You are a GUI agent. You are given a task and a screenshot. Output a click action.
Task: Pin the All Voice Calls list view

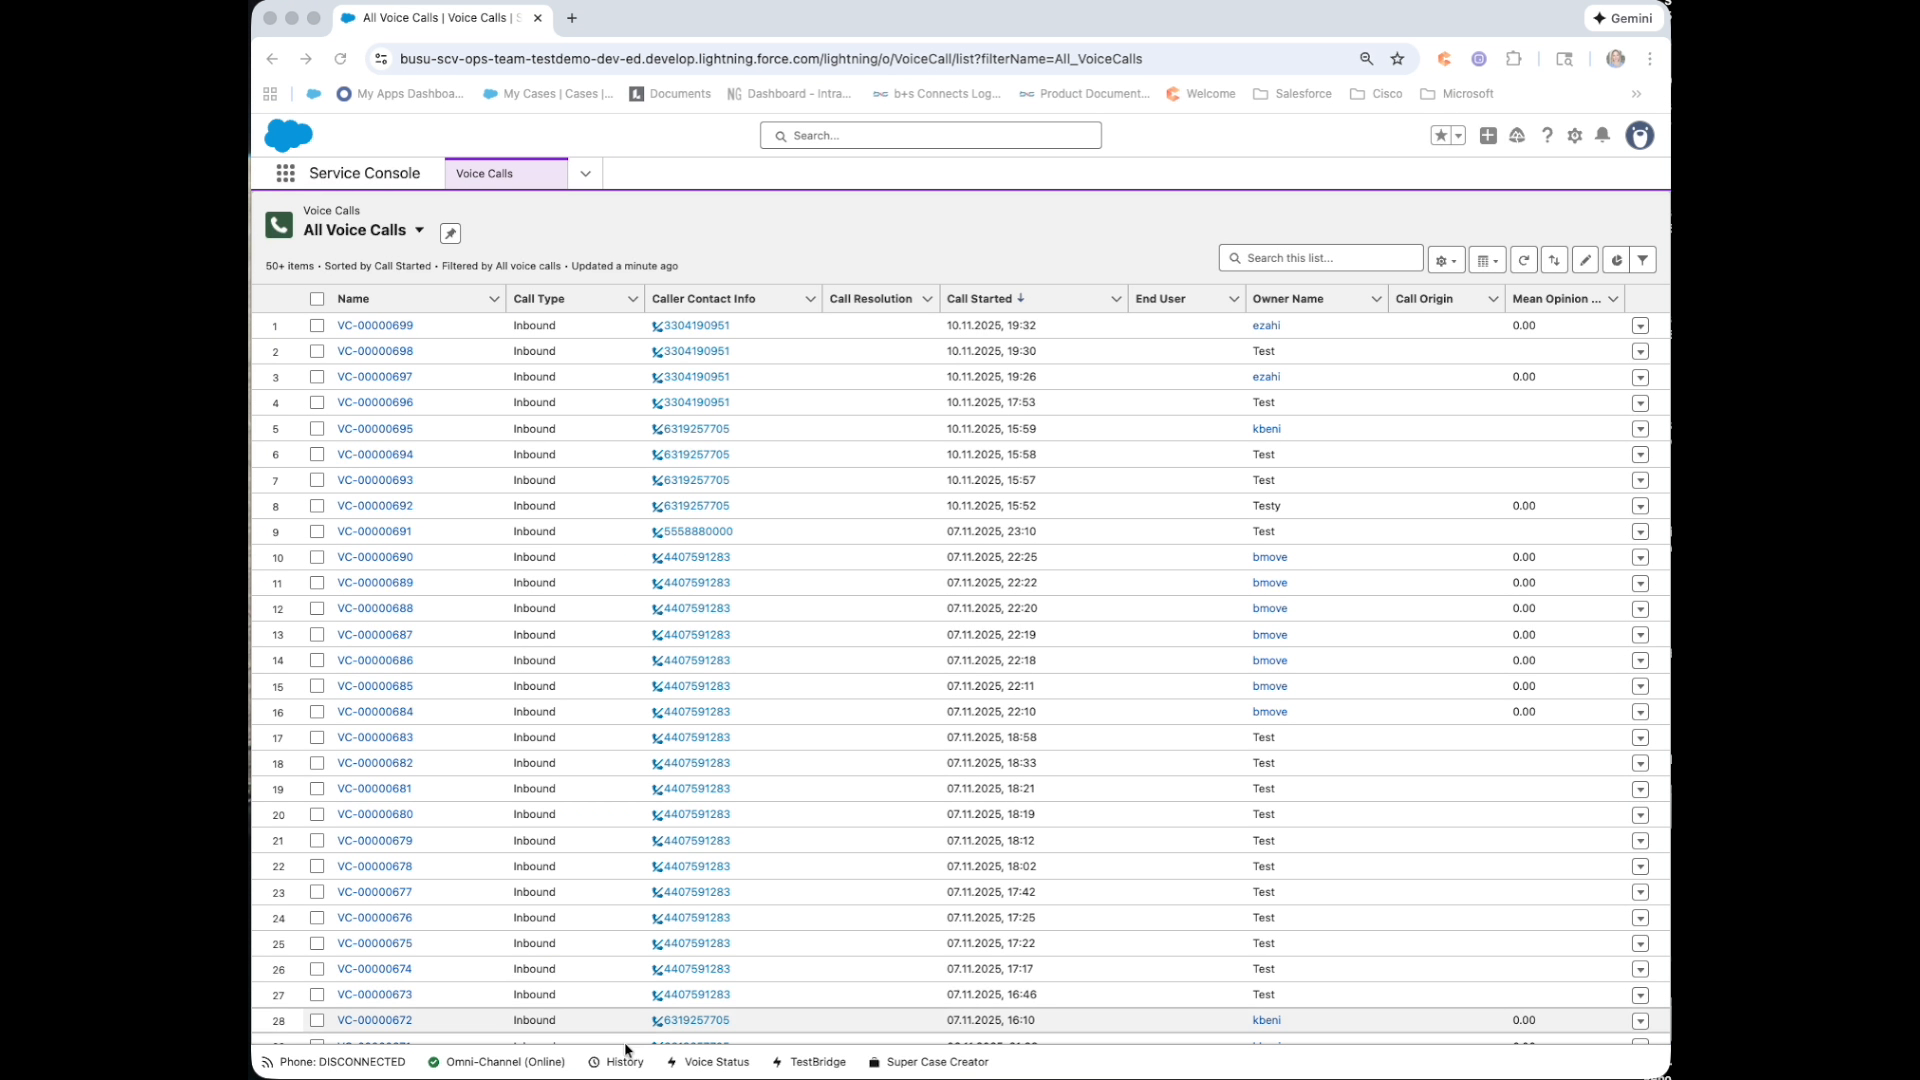[450, 231]
